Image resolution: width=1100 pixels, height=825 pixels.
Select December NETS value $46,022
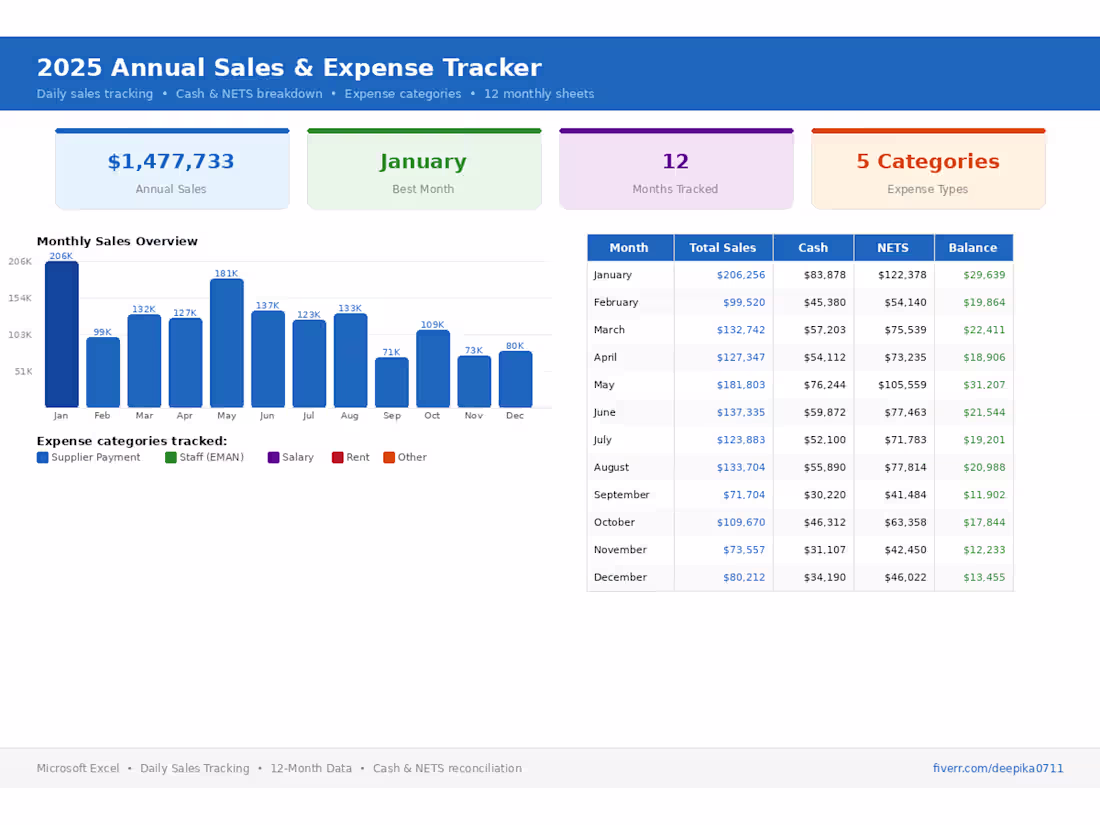(905, 577)
